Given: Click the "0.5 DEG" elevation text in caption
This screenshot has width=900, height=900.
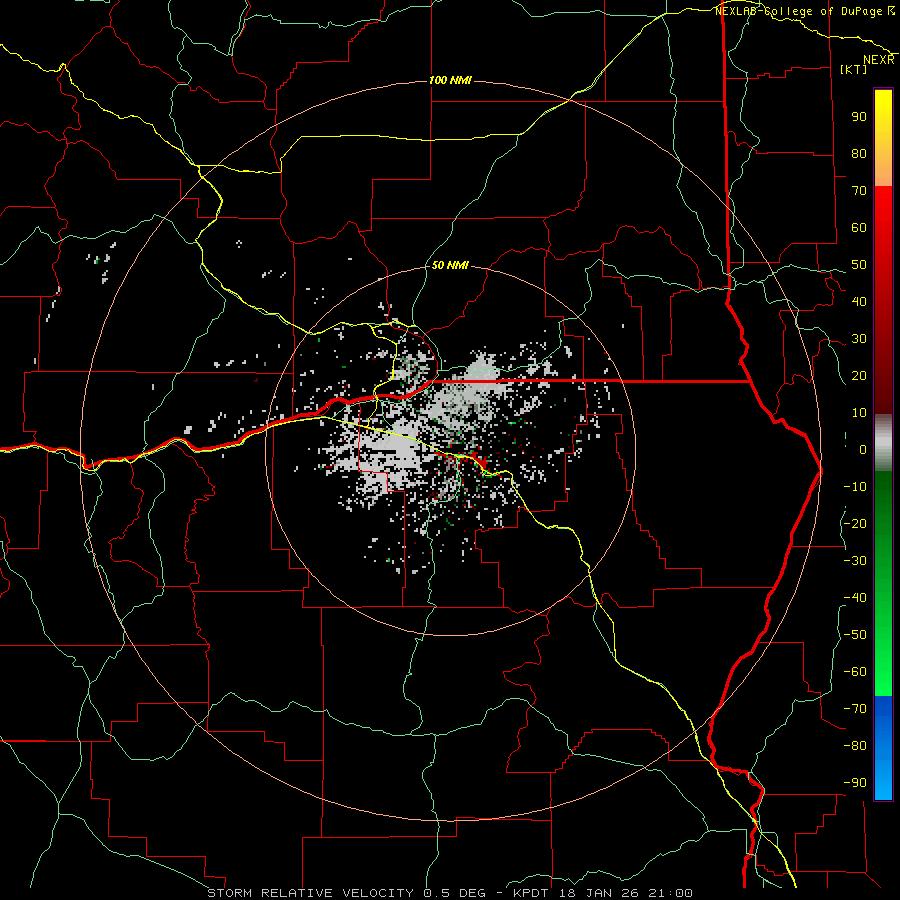Looking at the screenshot, I should pos(455,893).
